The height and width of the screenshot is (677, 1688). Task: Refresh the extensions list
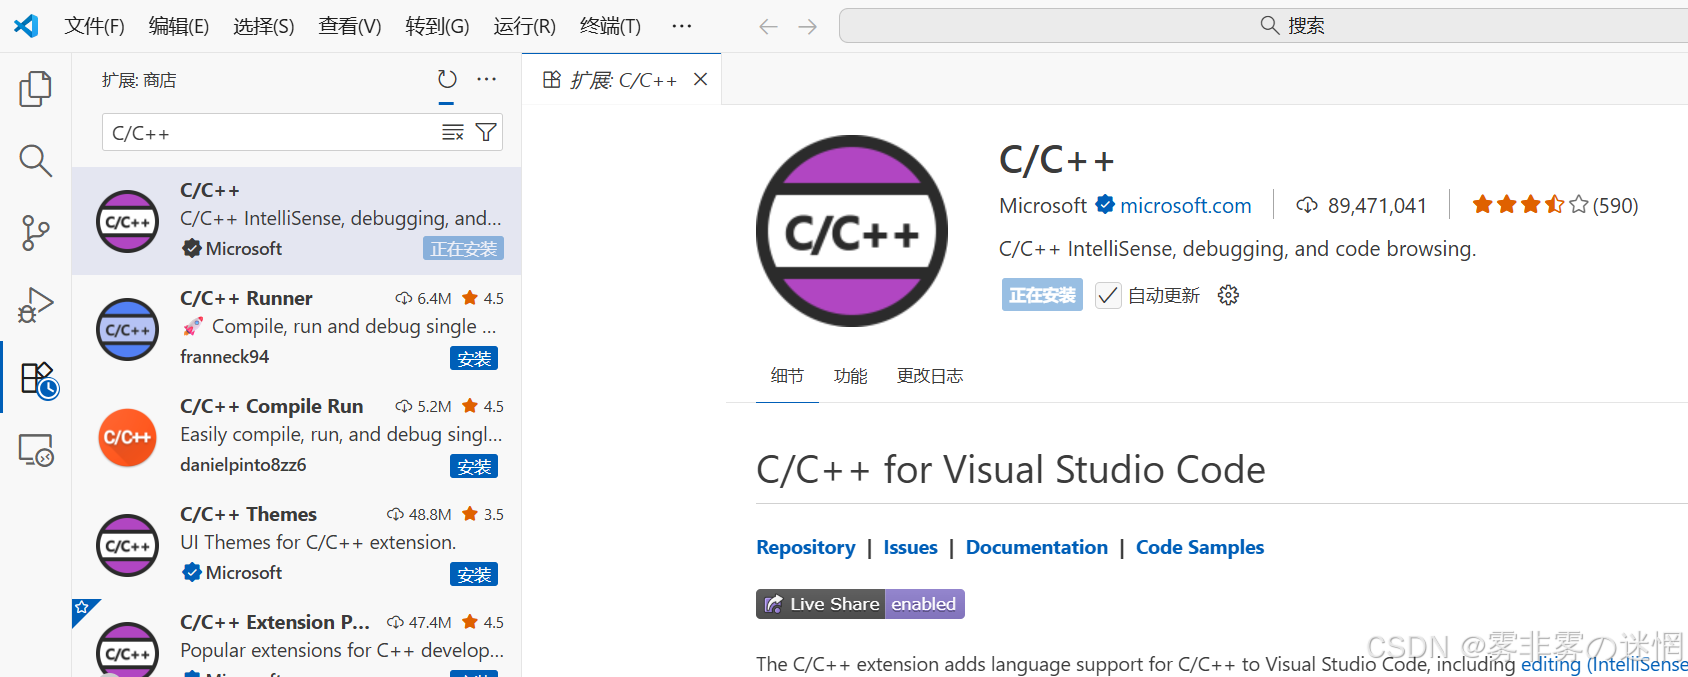447,79
